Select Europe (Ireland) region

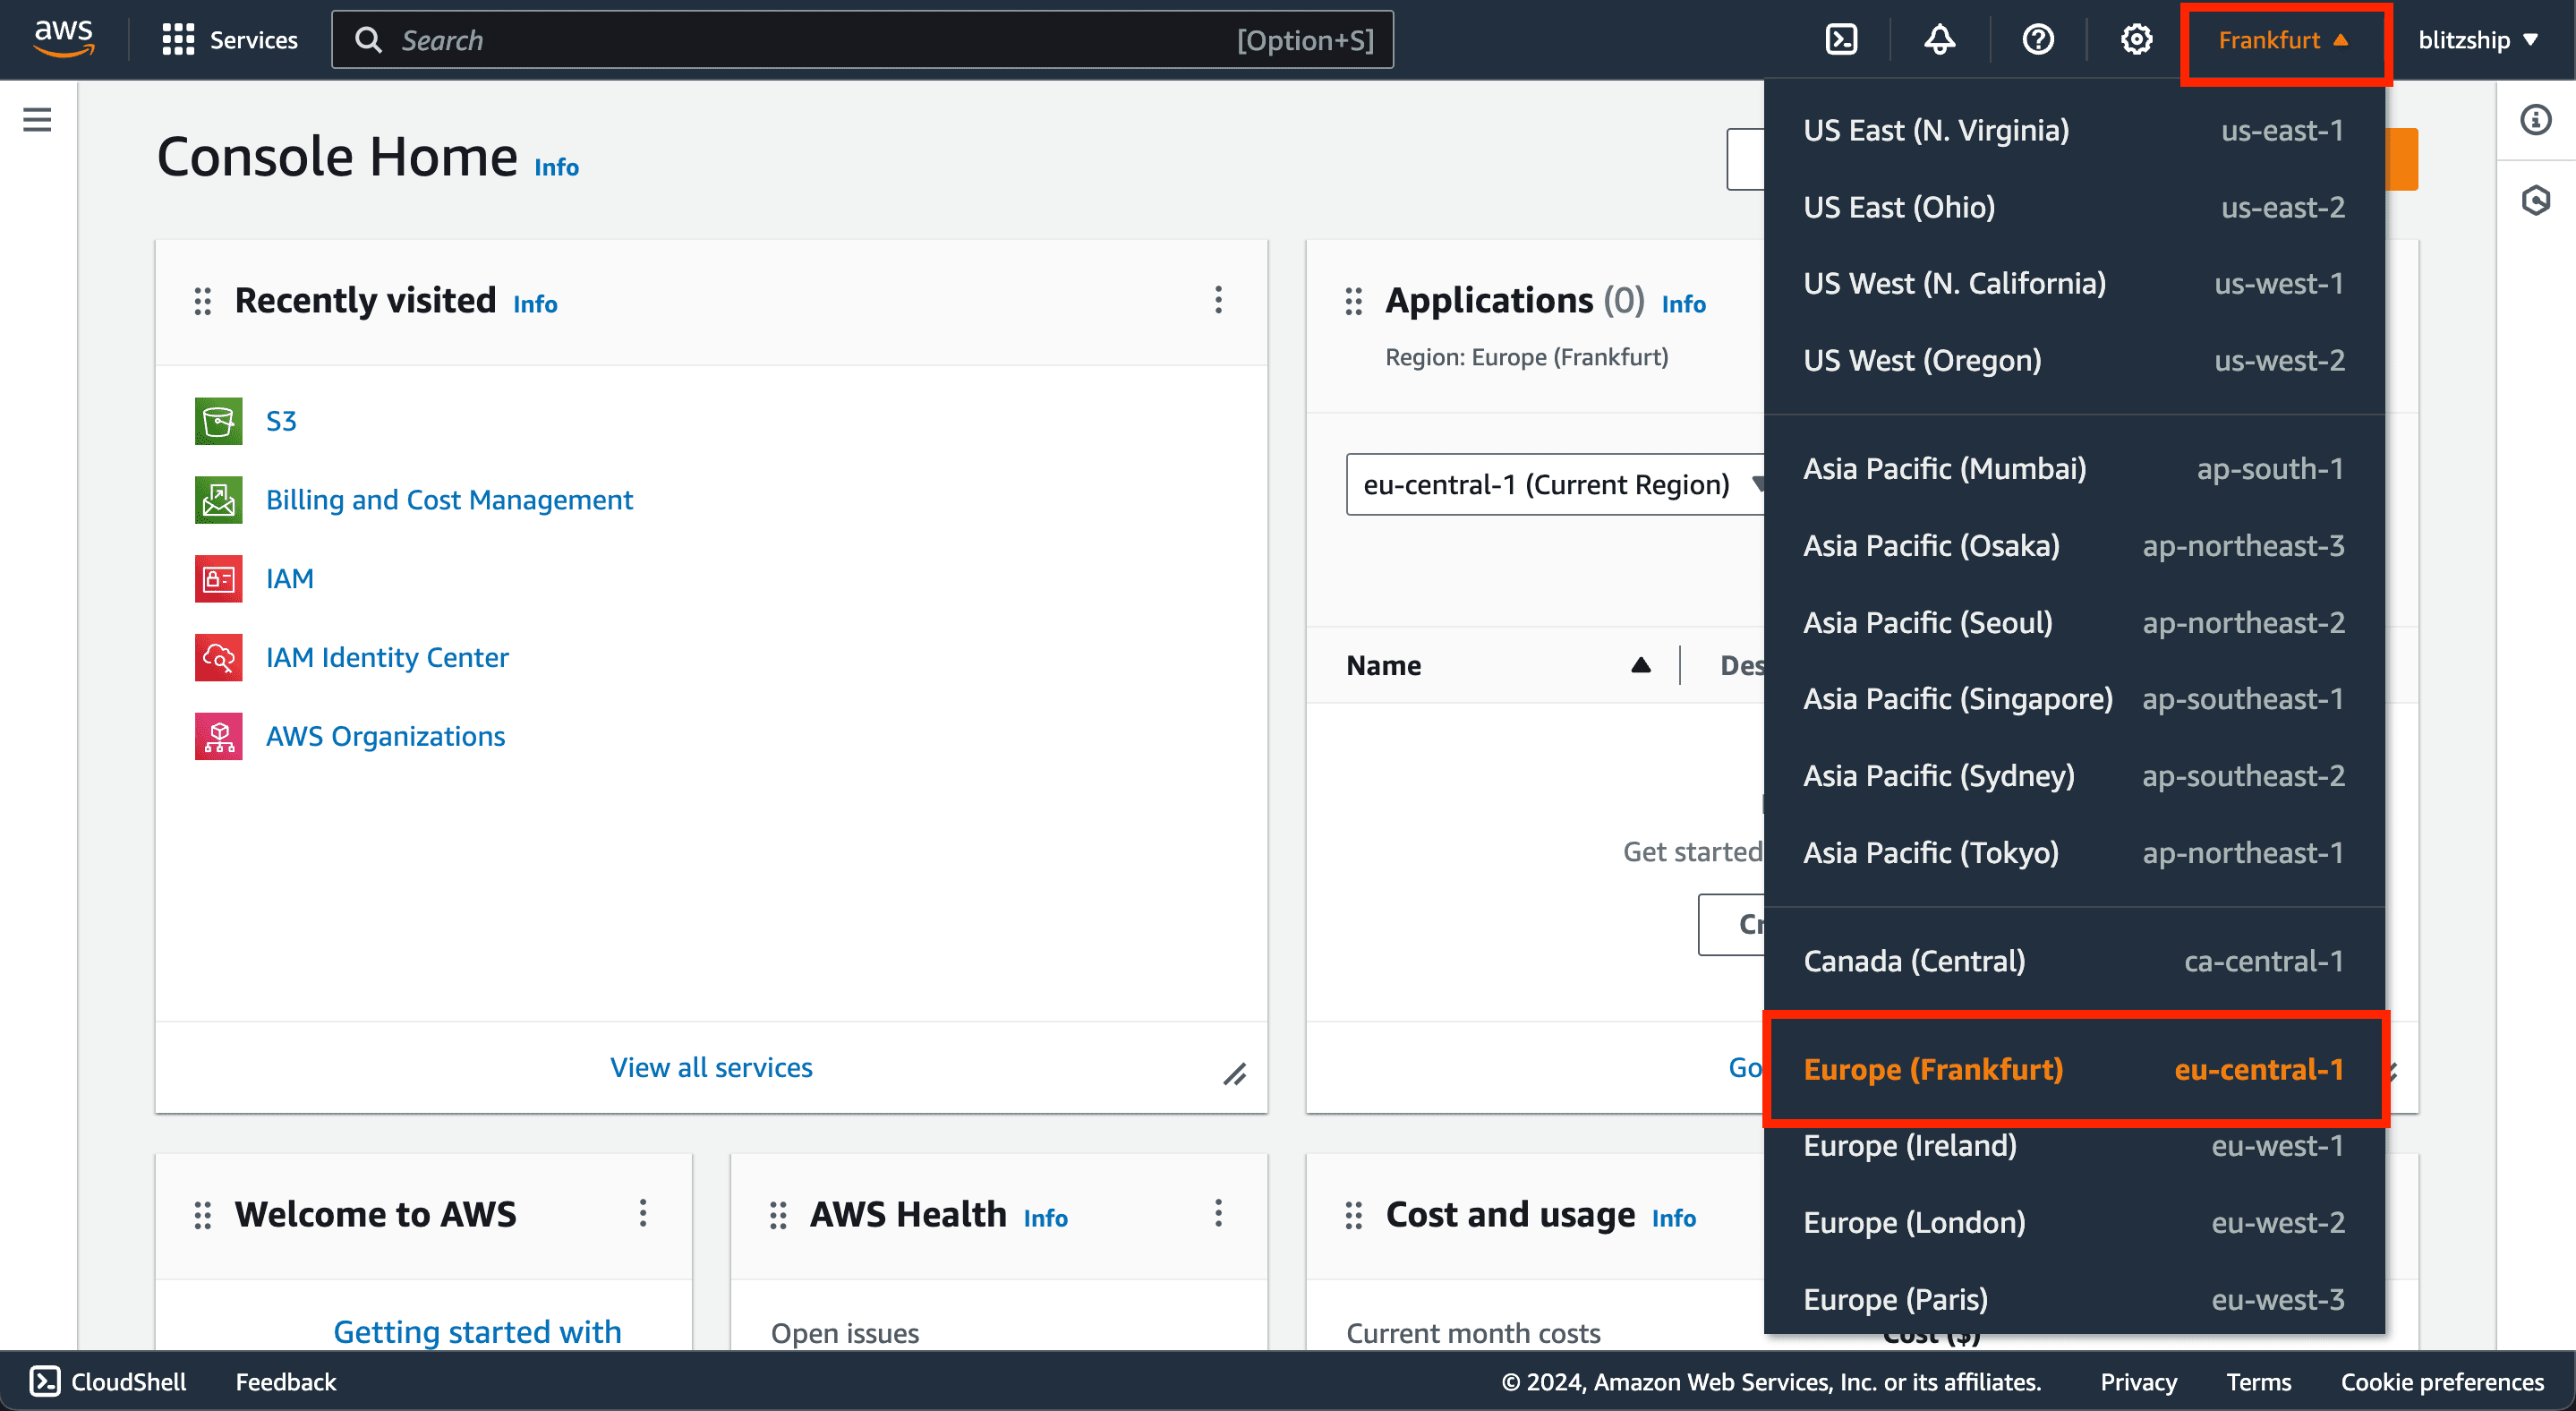point(2074,1146)
